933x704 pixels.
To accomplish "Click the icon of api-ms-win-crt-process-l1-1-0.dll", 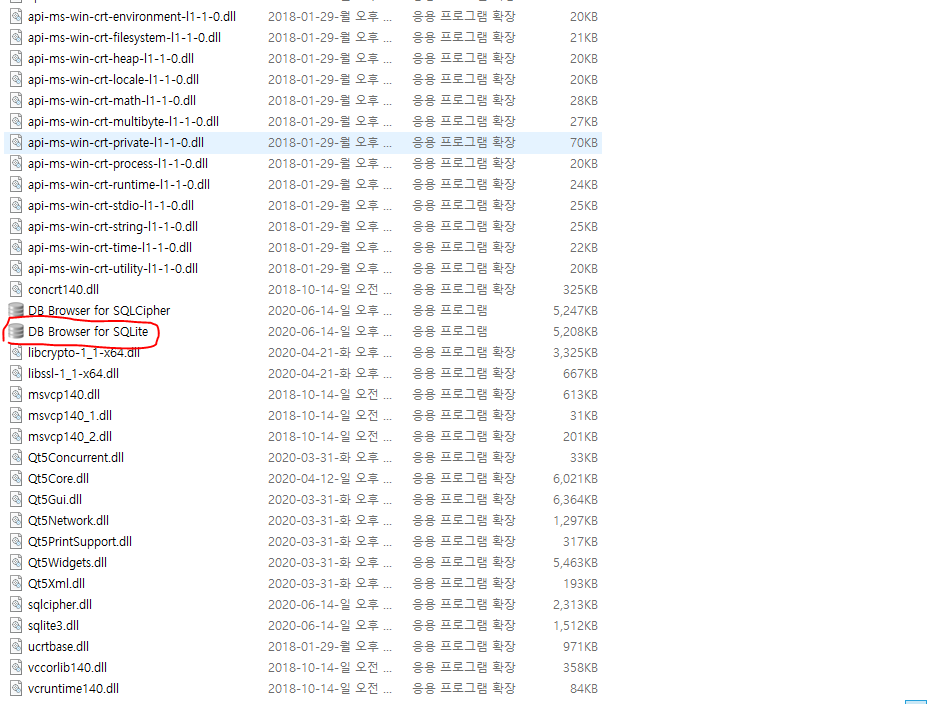I will click(x=17, y=164).
